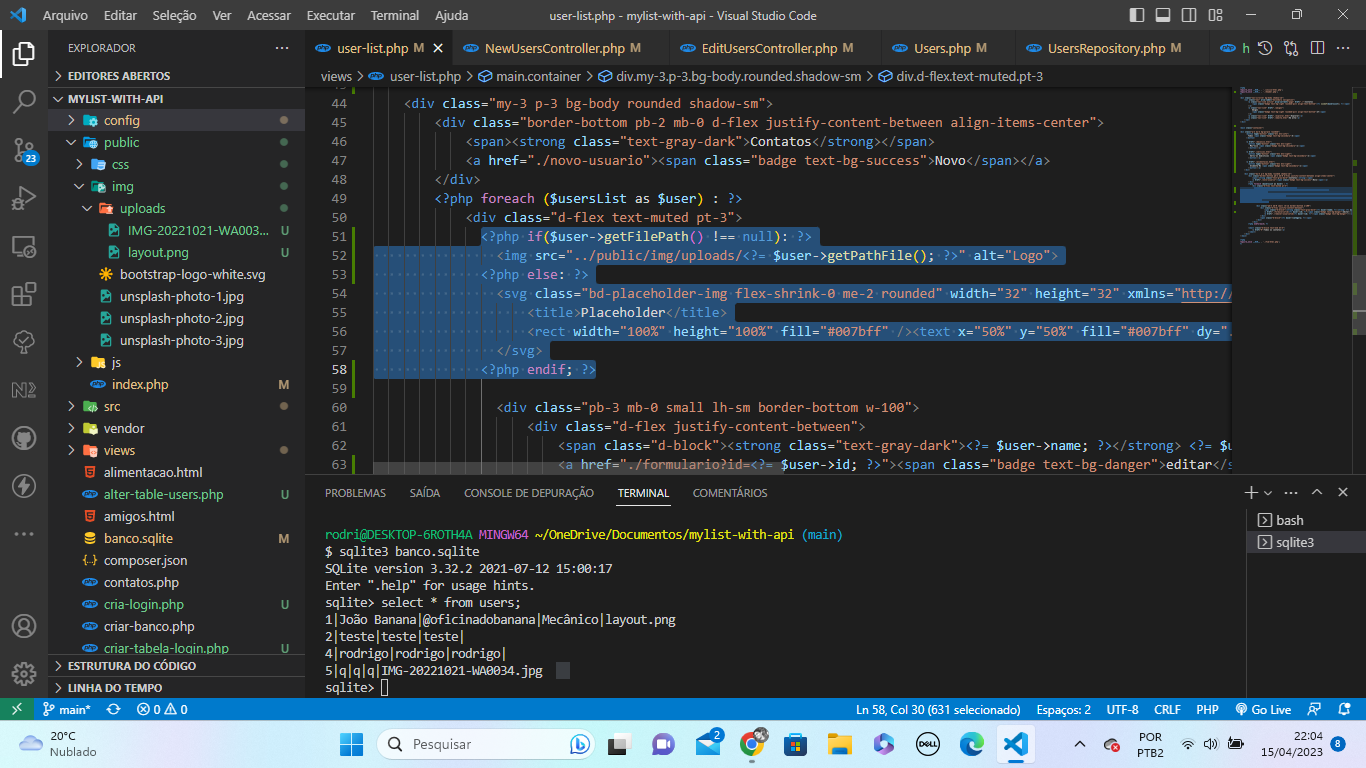Screen dimensions: 1366x768
Task: Open the Seleção menu
Action: click(174, 15)
